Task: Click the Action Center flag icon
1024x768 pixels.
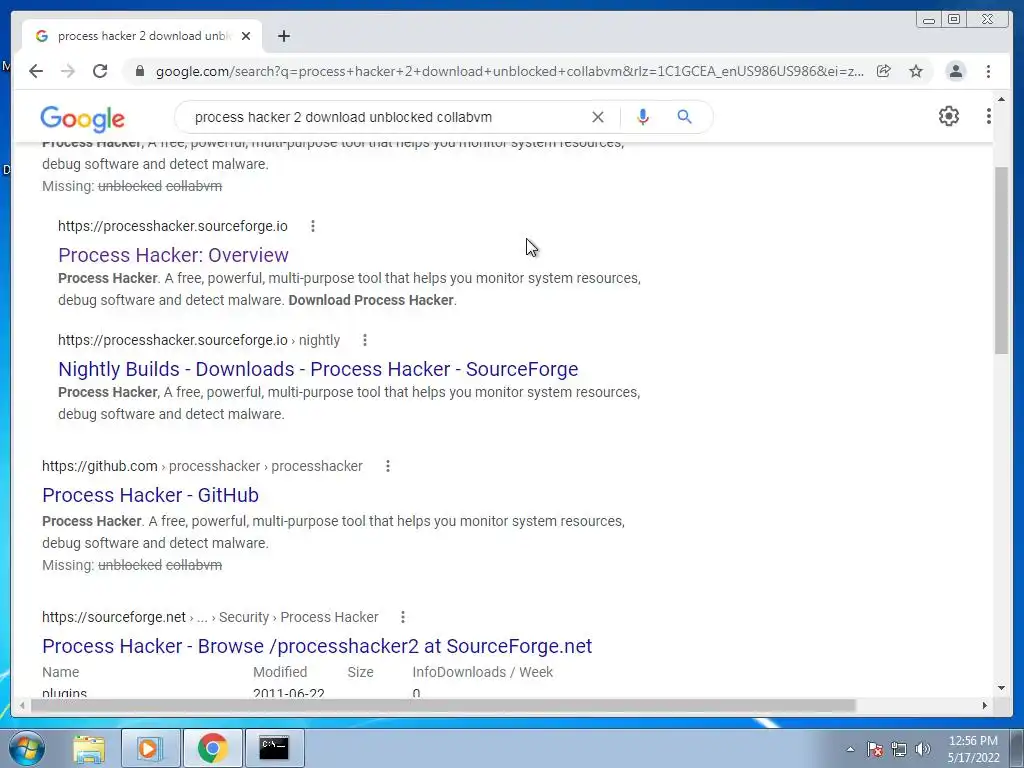Action: click(874, 749)
